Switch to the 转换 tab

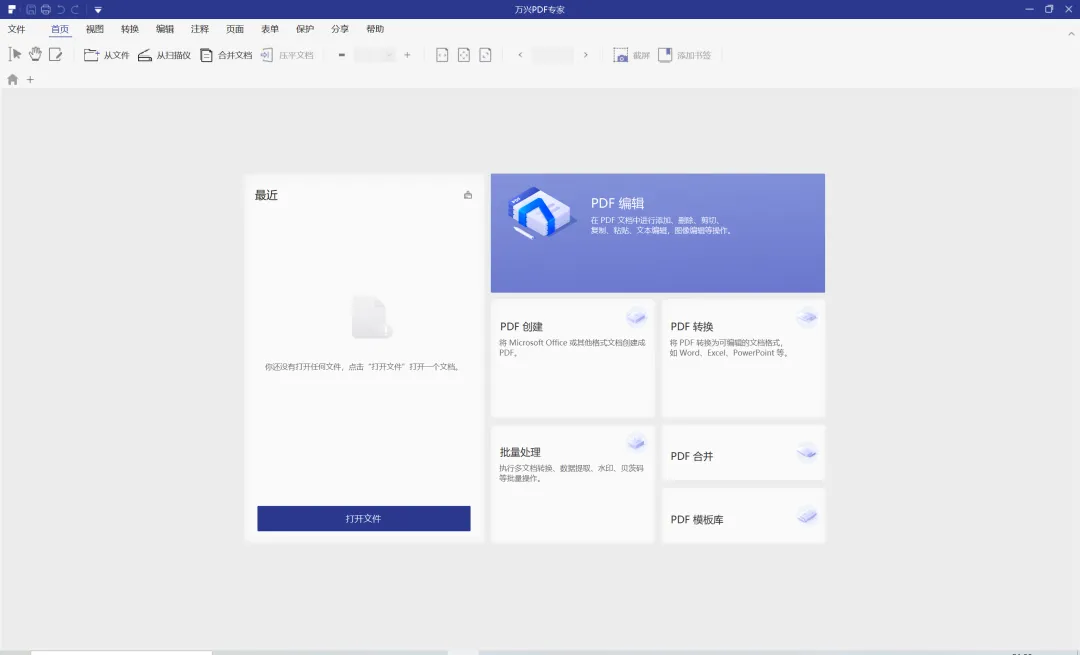click(x=130, y=29)
